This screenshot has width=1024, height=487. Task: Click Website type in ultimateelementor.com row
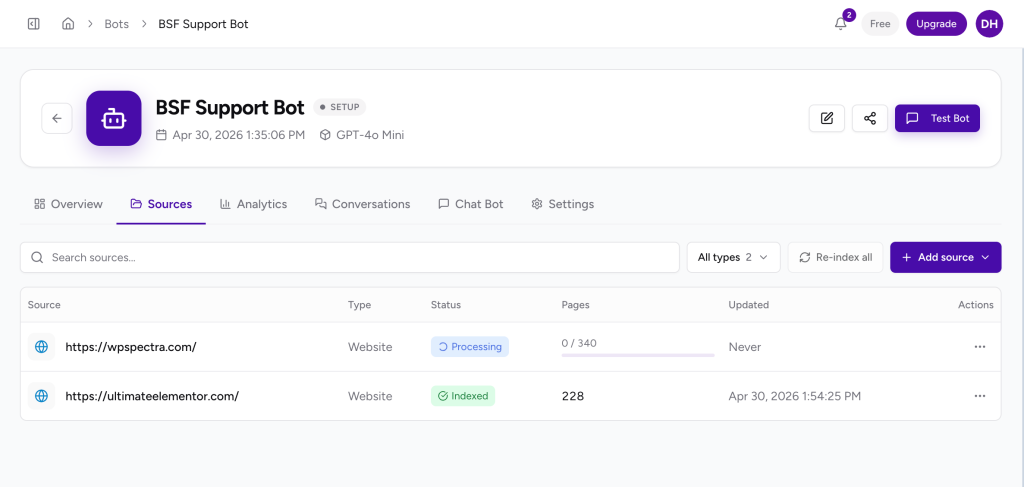click(x=370, y=396)
